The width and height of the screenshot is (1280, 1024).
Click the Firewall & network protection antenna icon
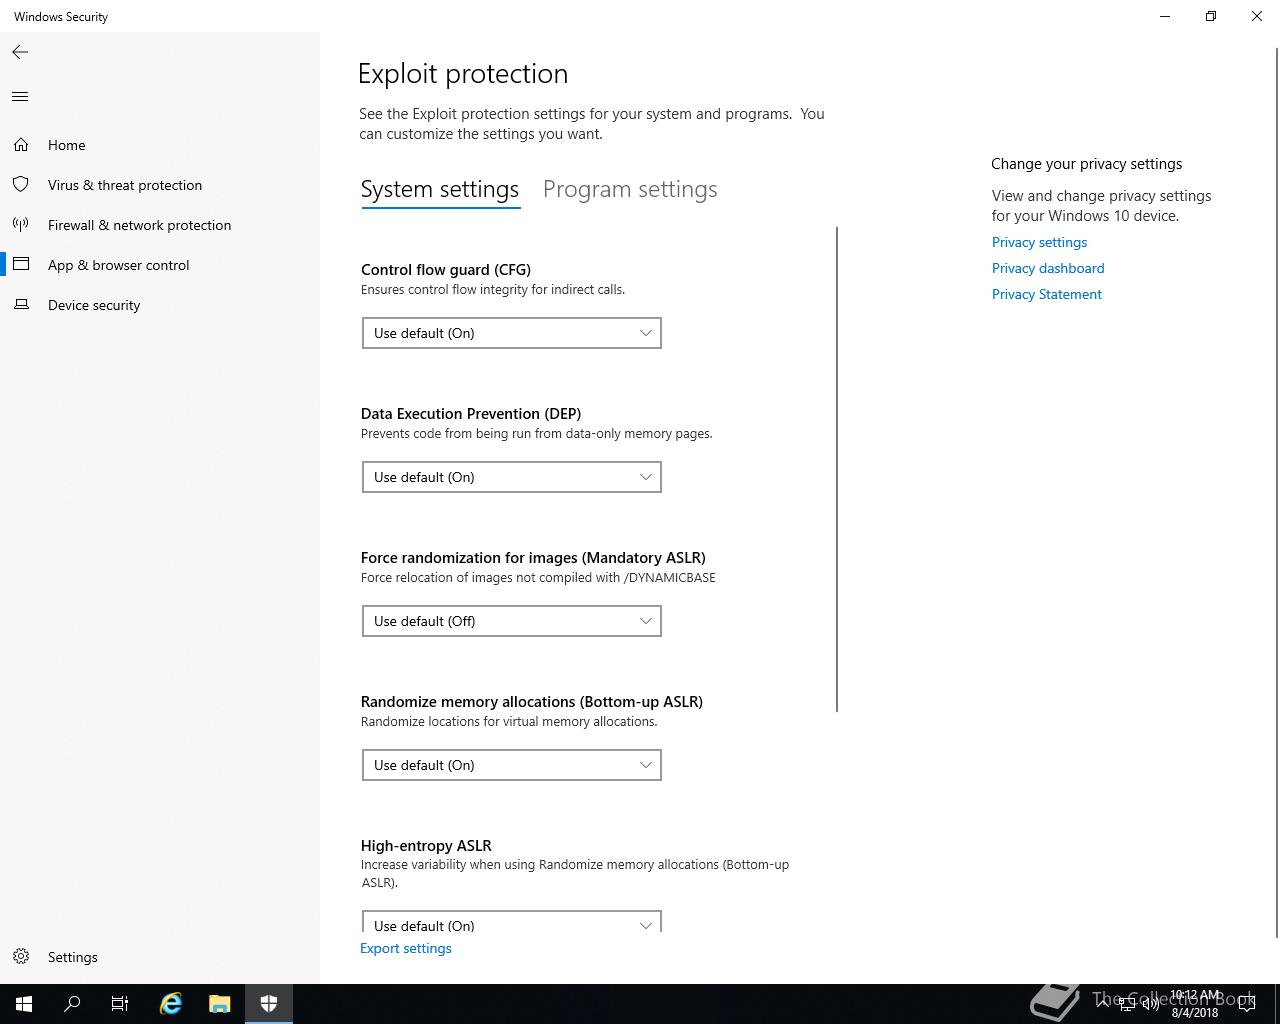(21, 225)
